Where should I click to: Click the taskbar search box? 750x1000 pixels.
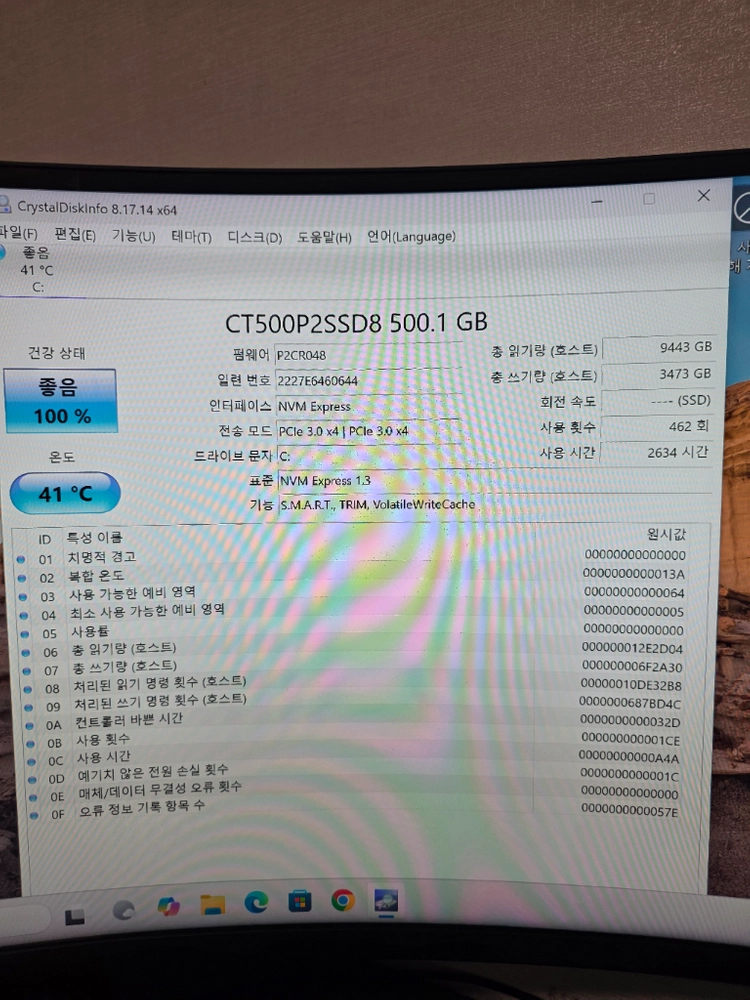tap(22, 919)
